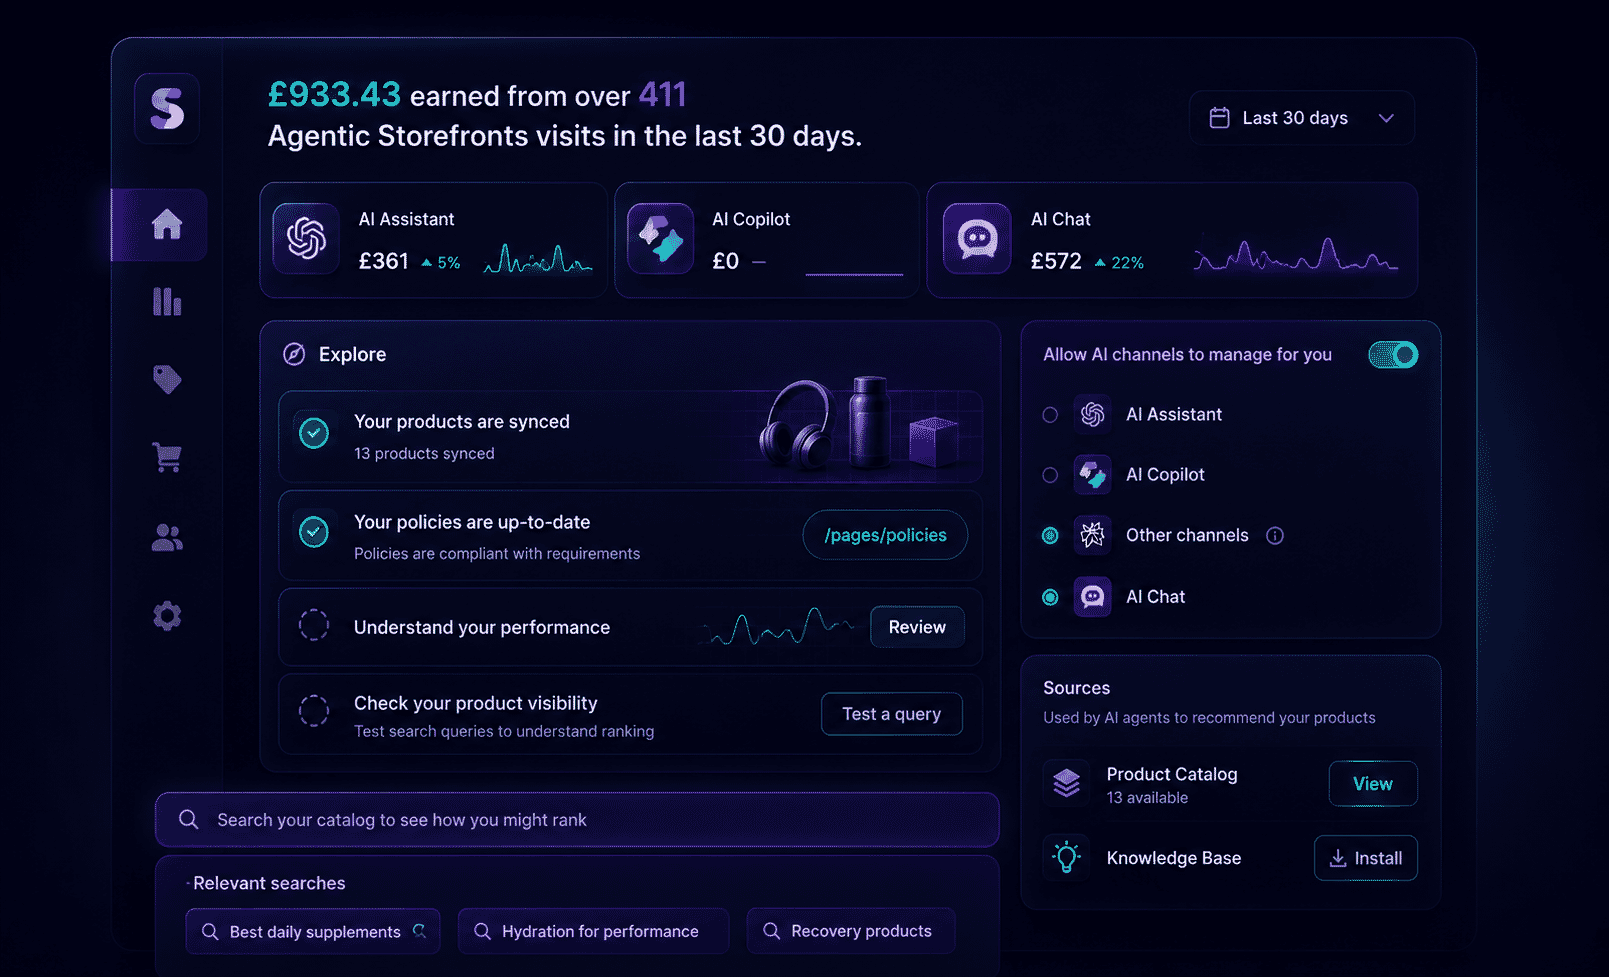
Task: Click the AI Copilot card logo icon
Action: pos(661,238)
